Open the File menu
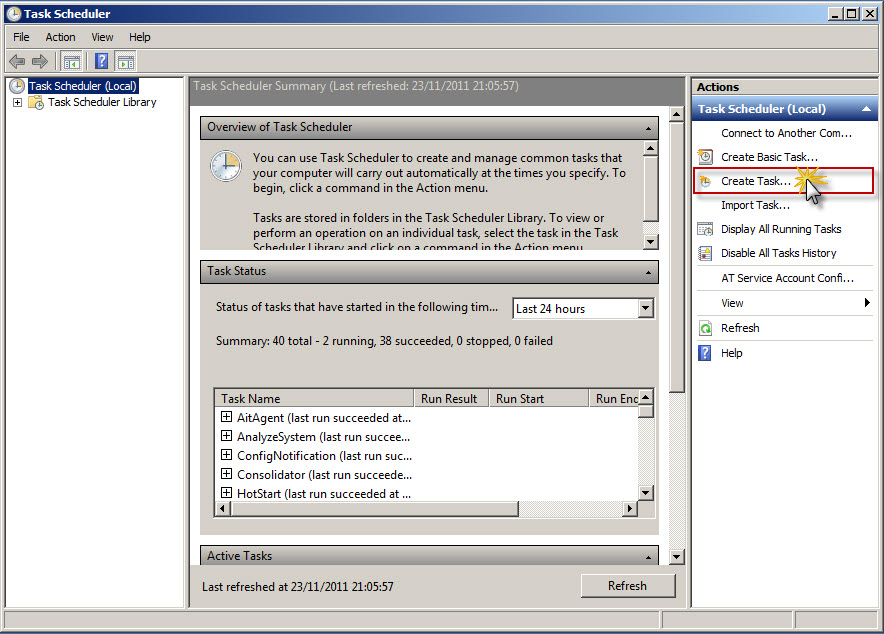 (21, 37)
